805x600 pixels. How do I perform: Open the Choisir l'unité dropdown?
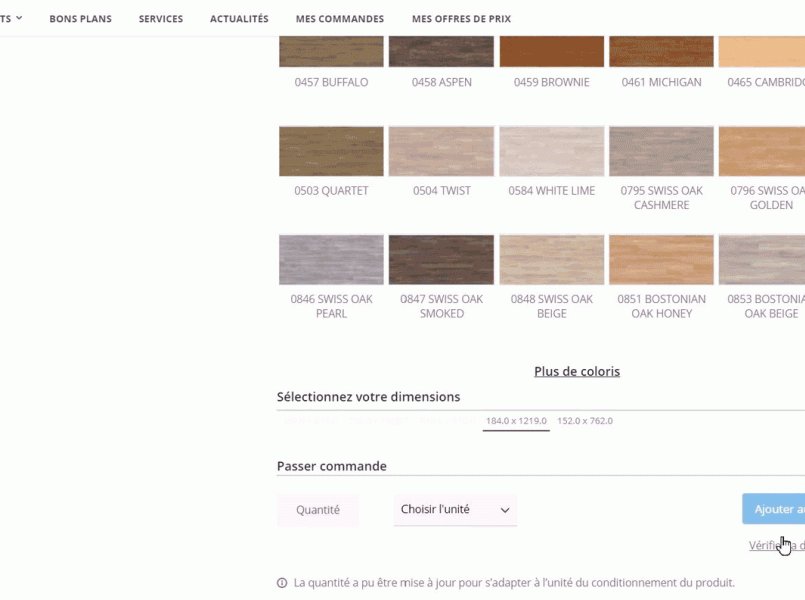click(455, 509)
